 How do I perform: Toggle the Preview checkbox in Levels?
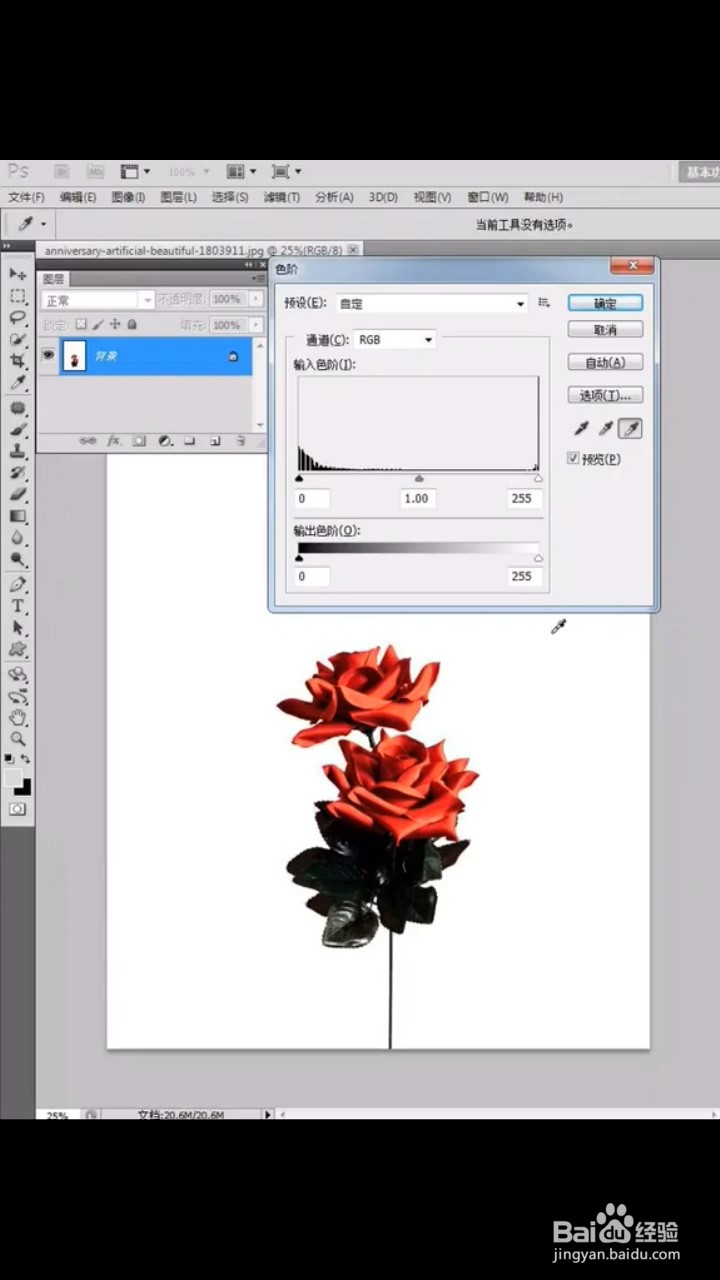click(x=573, y=458)
